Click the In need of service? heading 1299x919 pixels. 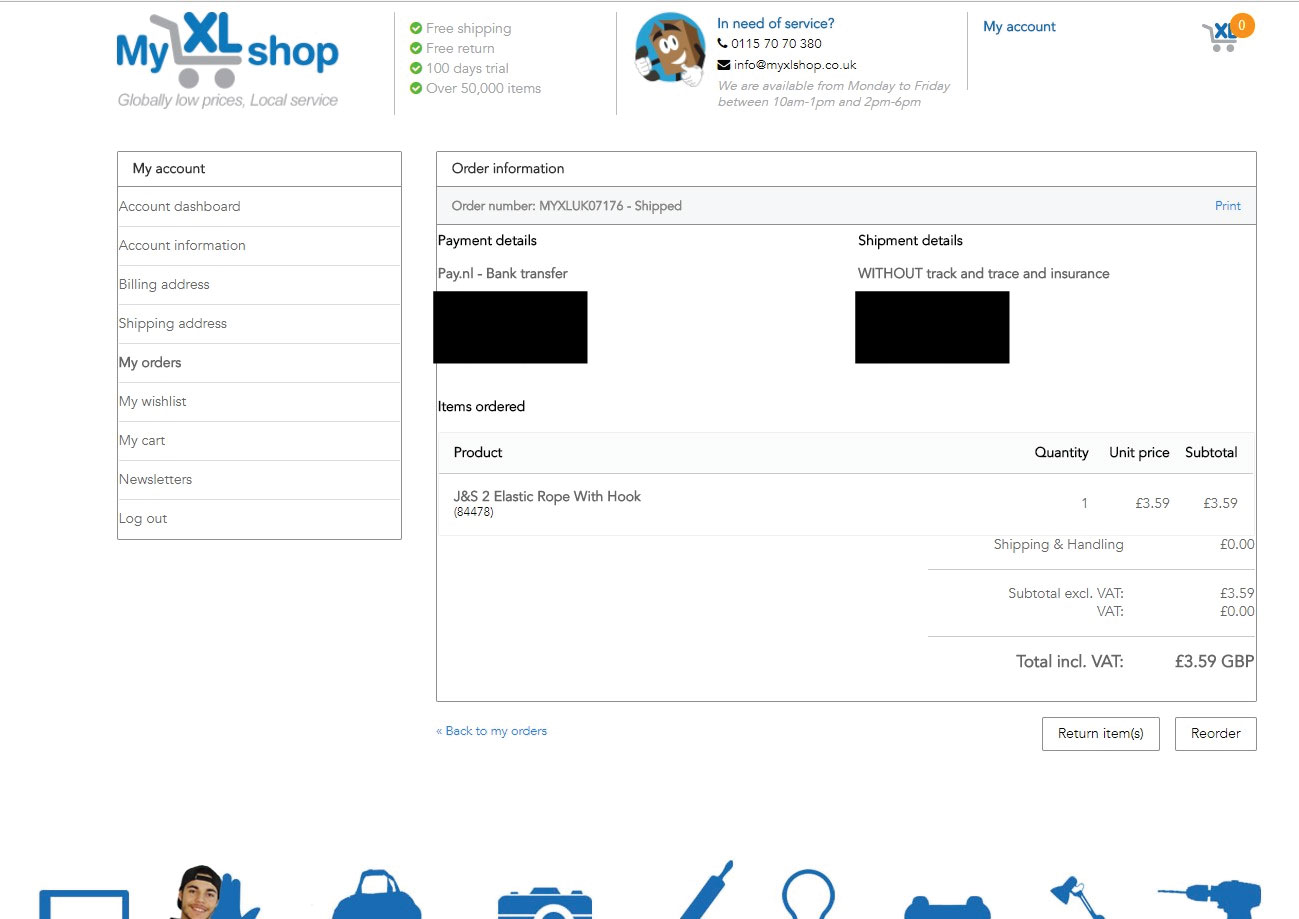point(776,23)
